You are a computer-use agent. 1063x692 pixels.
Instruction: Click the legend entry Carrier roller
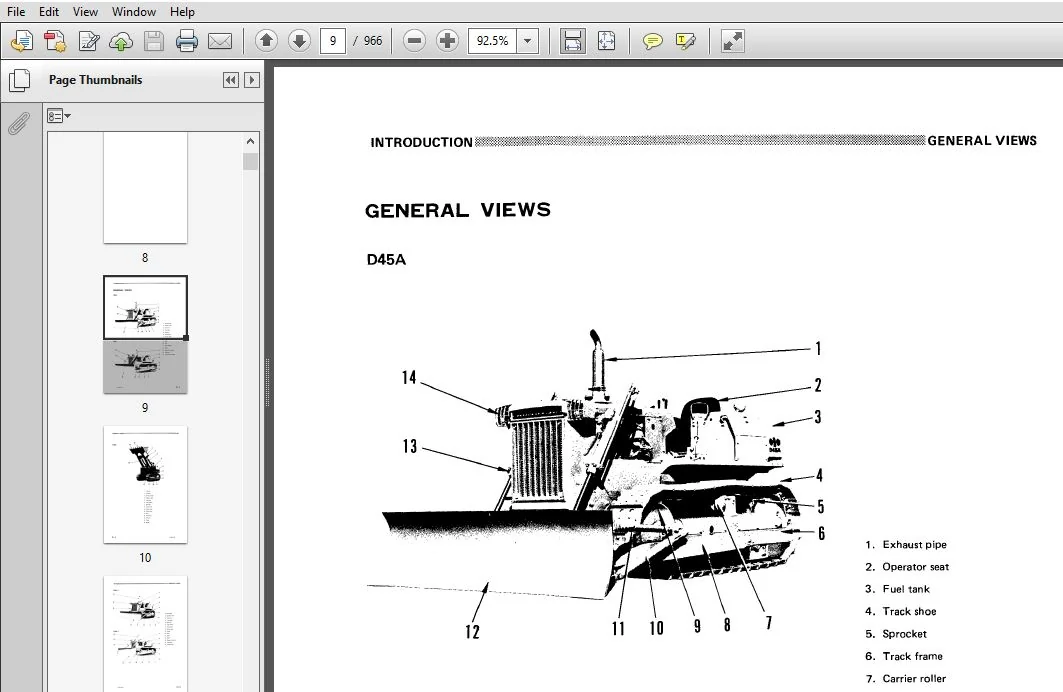tap(914, 678)
